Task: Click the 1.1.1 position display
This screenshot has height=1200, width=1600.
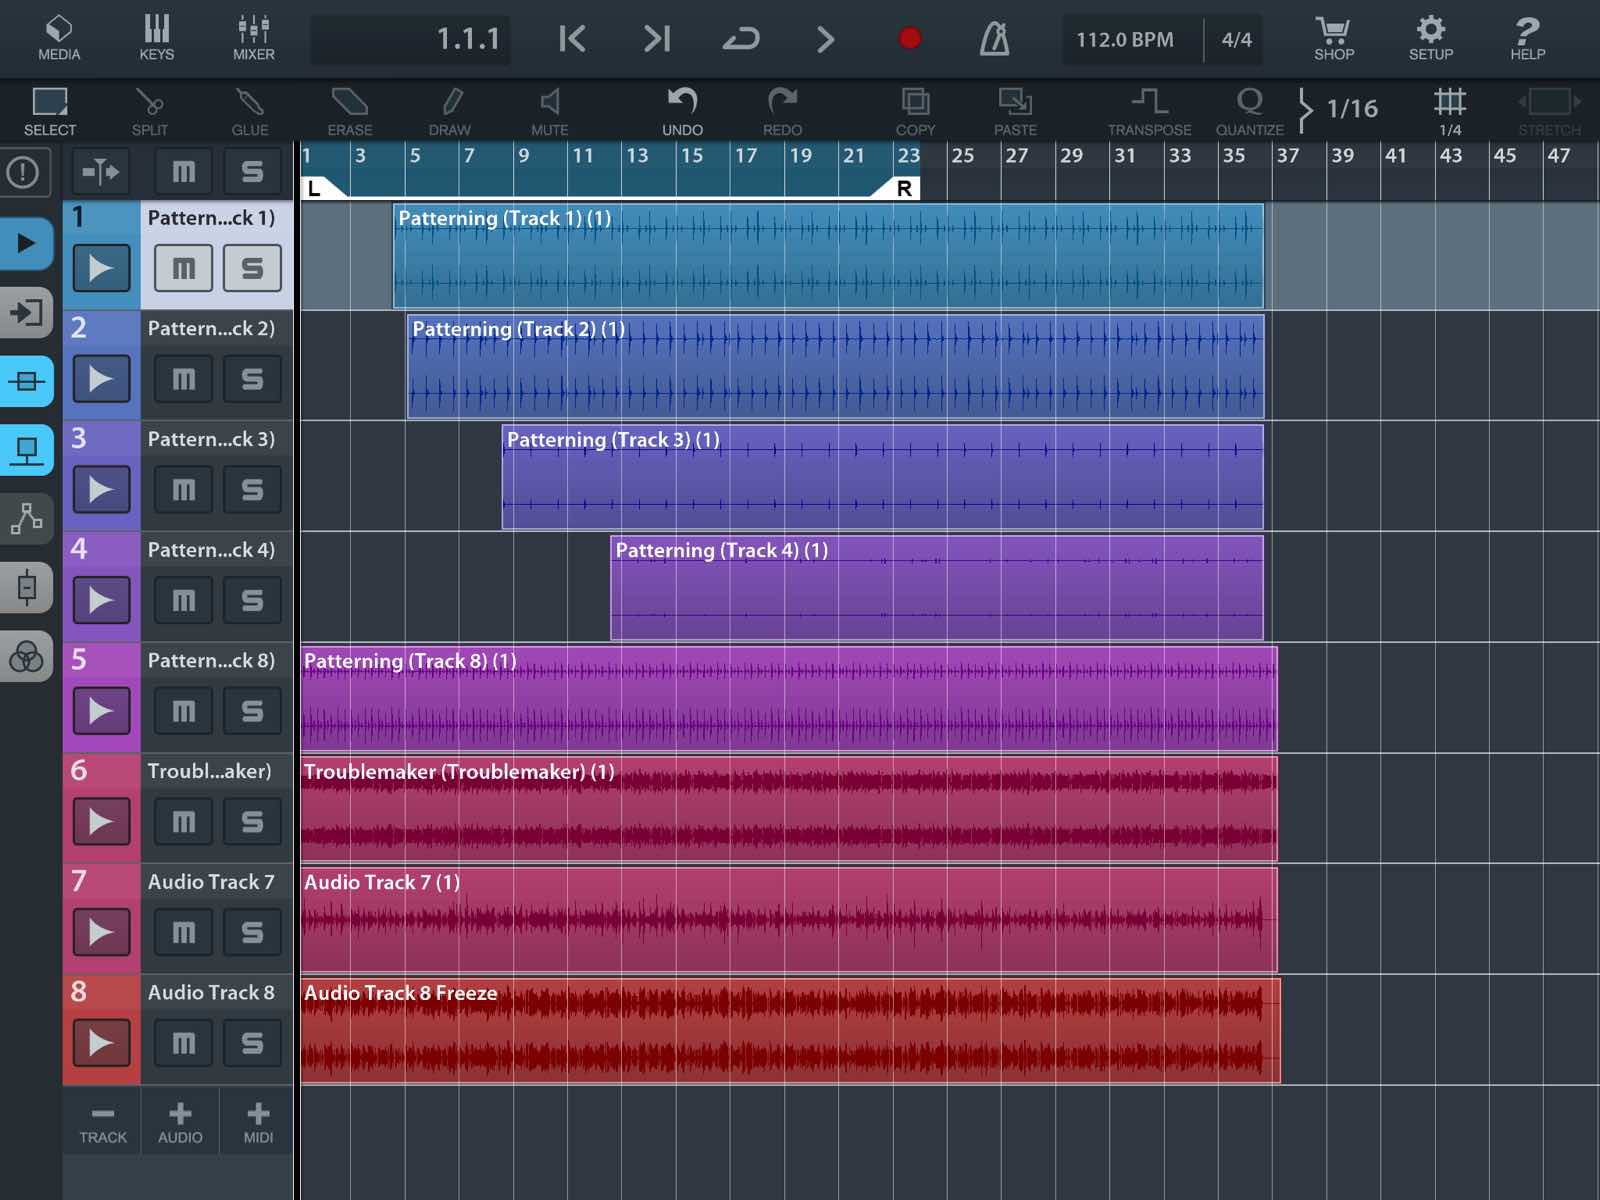Action: (410, 40)
